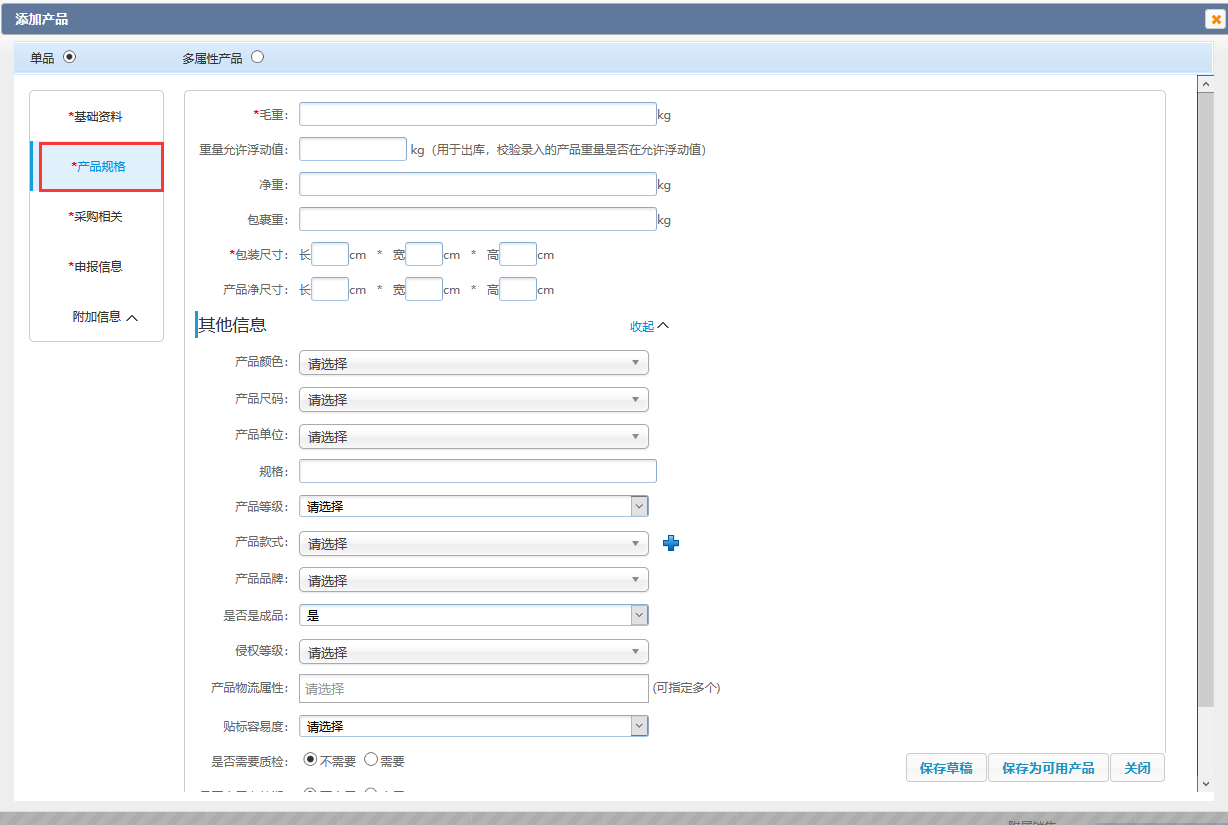
Task: Collapse the 附加信息 sidebar chevron
Action: point(132,317)
